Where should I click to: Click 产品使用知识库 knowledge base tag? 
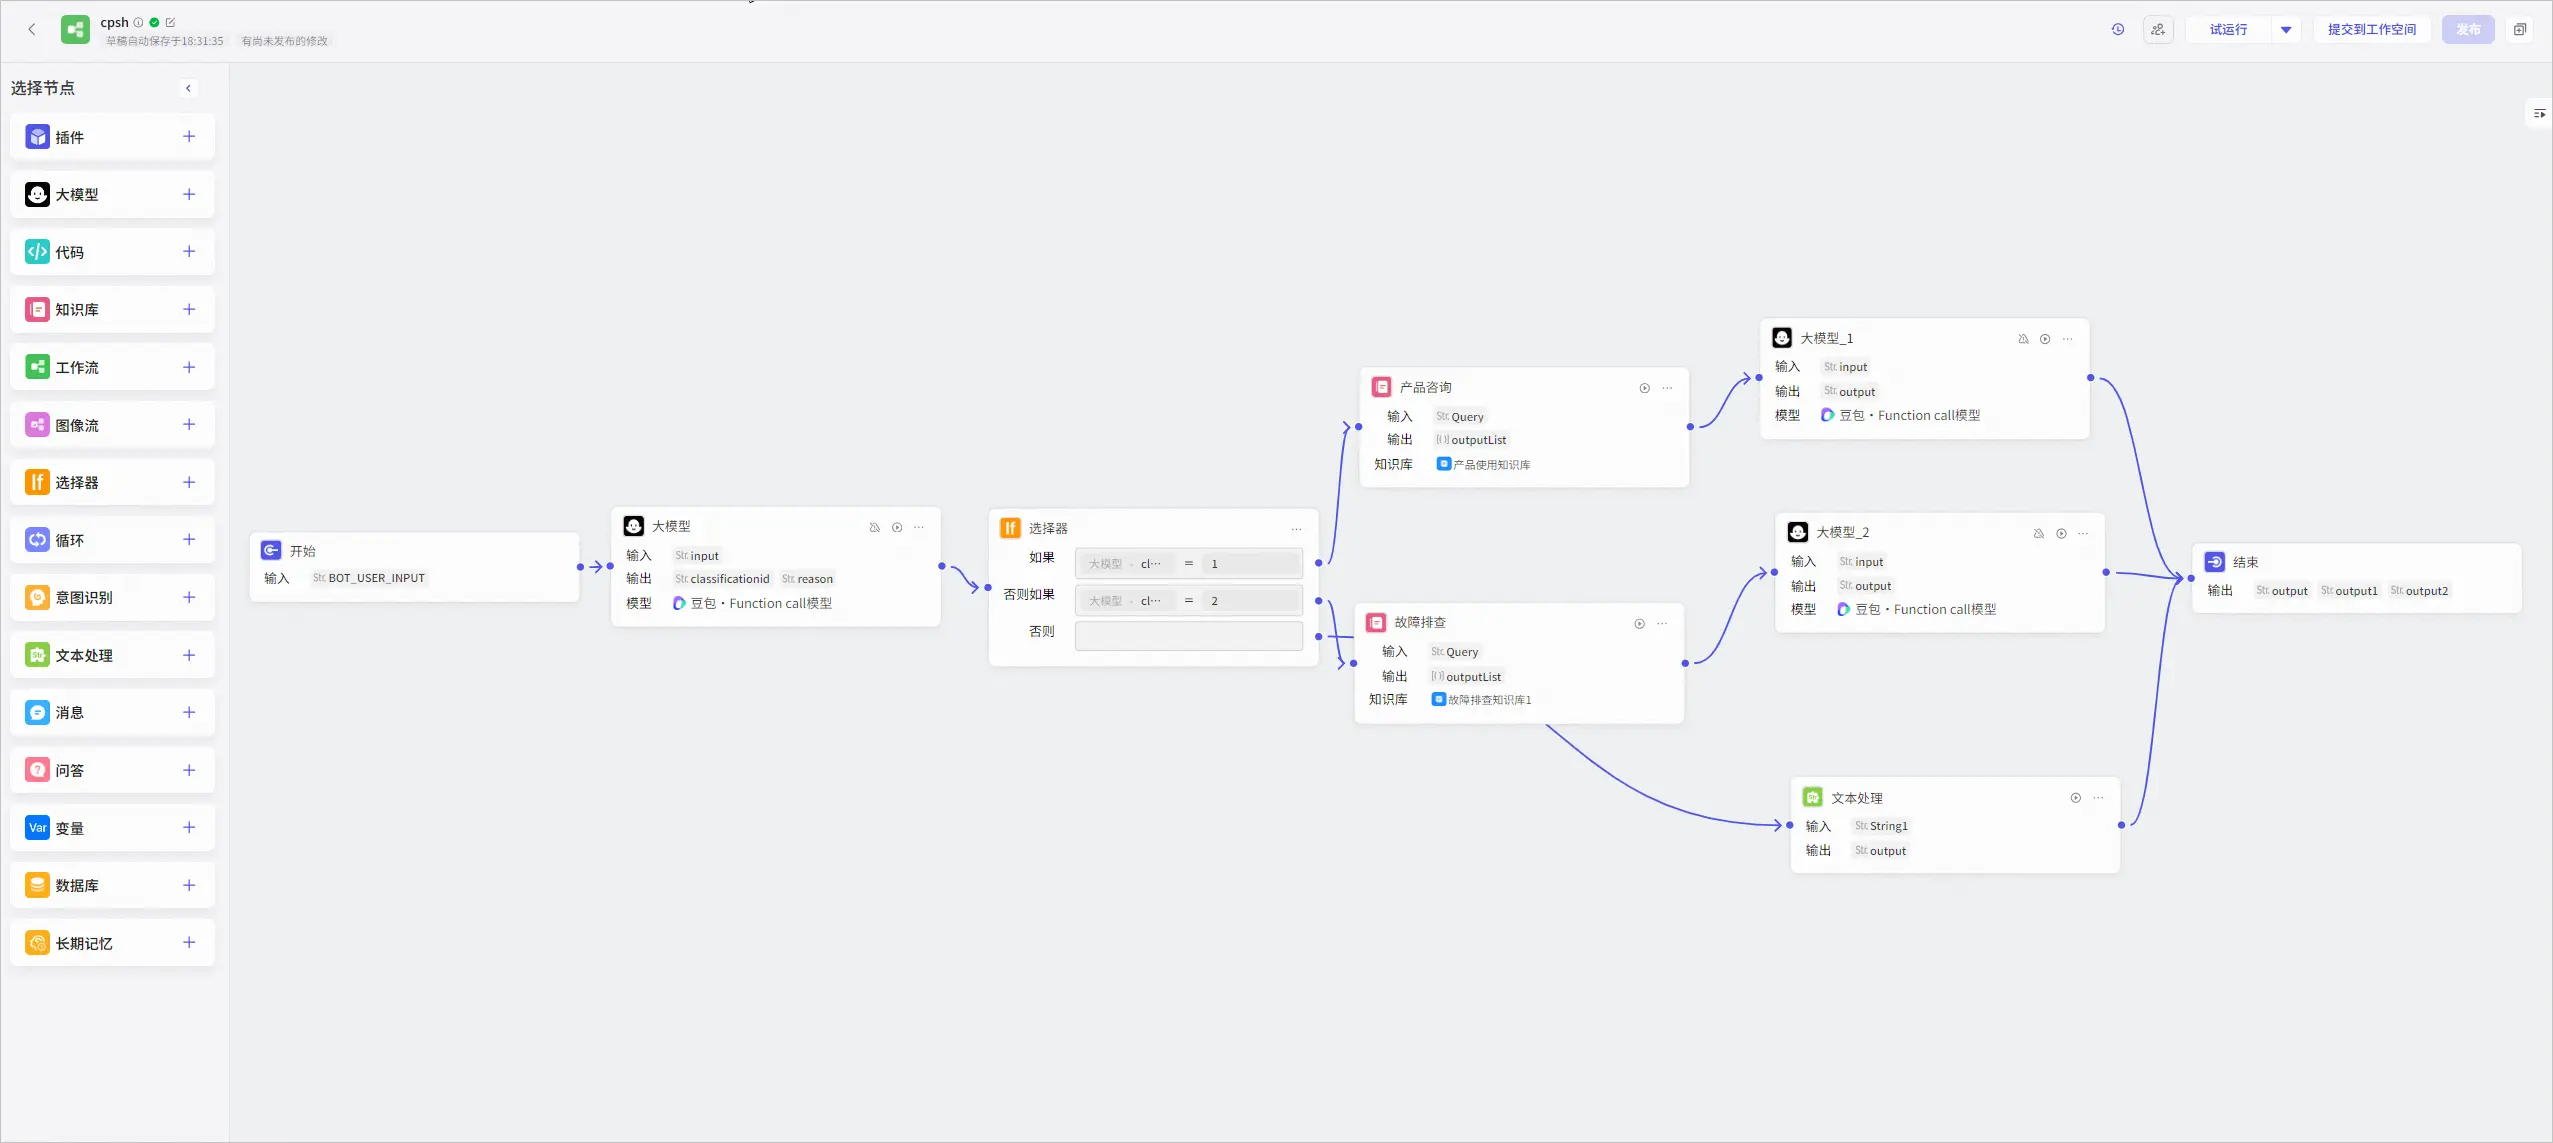click(1483, 464)
